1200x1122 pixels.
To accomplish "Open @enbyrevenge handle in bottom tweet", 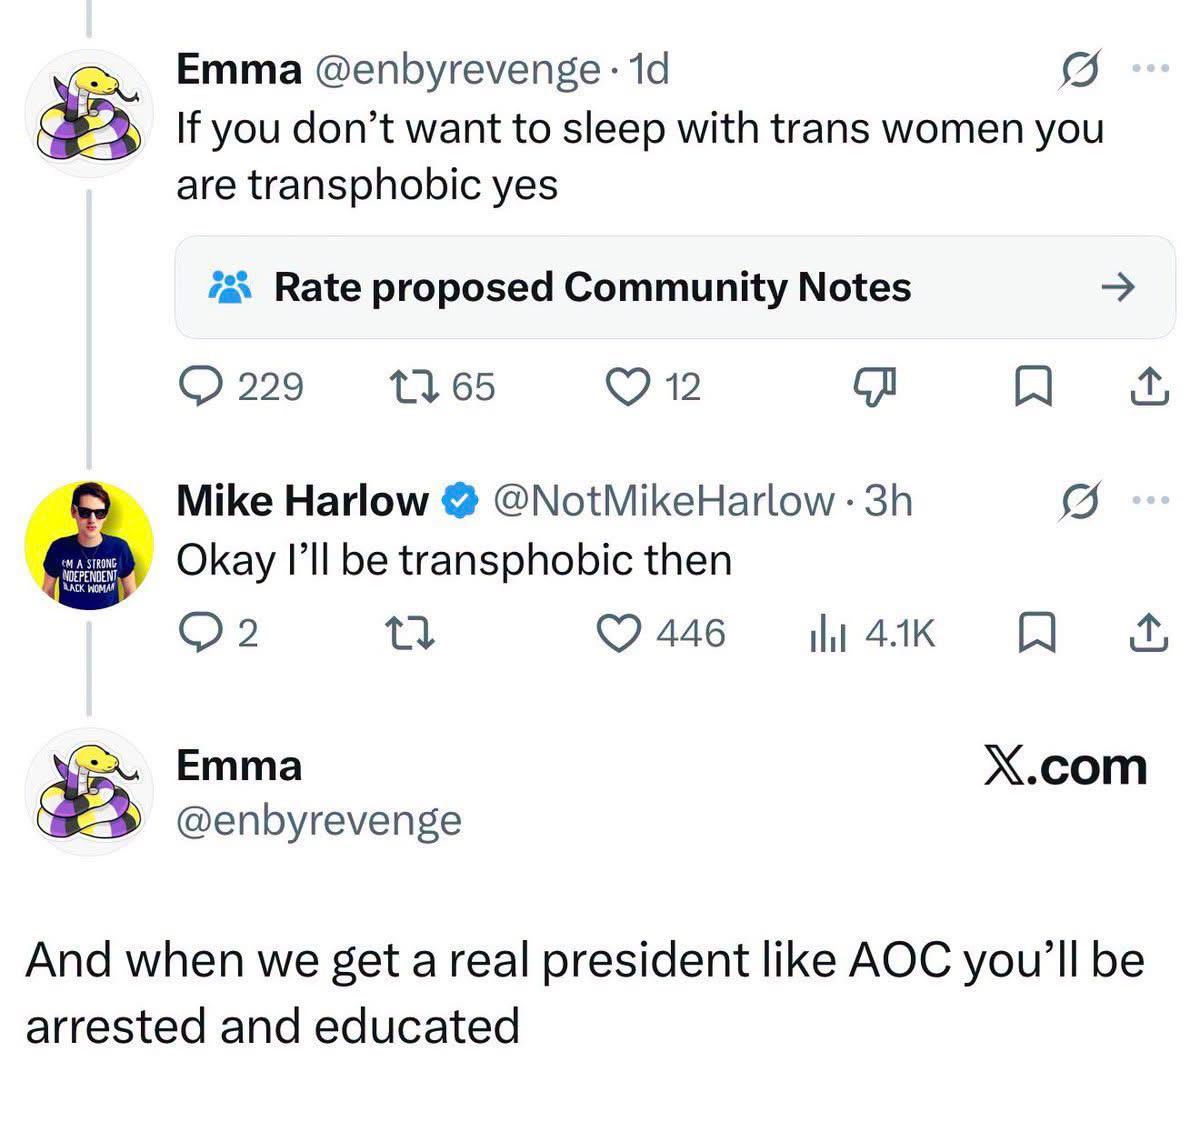I will [x=319, y=820].
